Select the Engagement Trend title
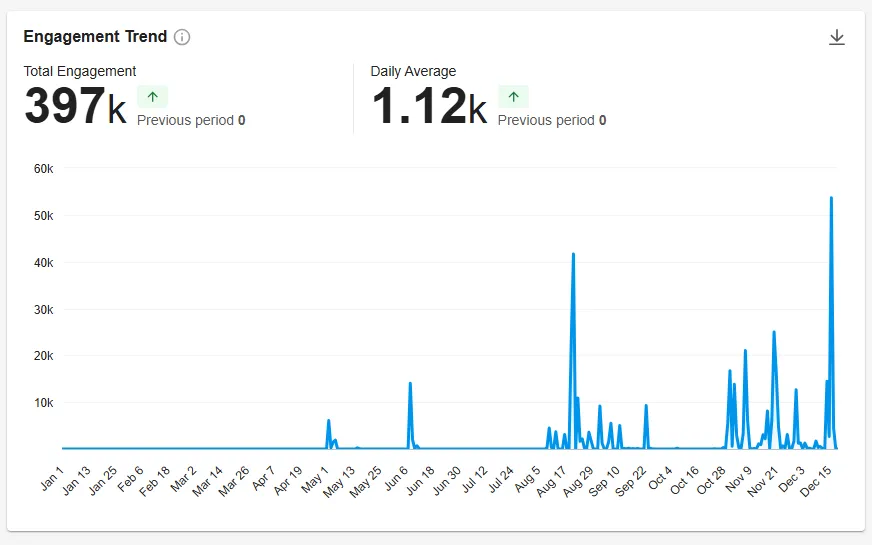Screen dimensions: 872x545 point(95,37)
